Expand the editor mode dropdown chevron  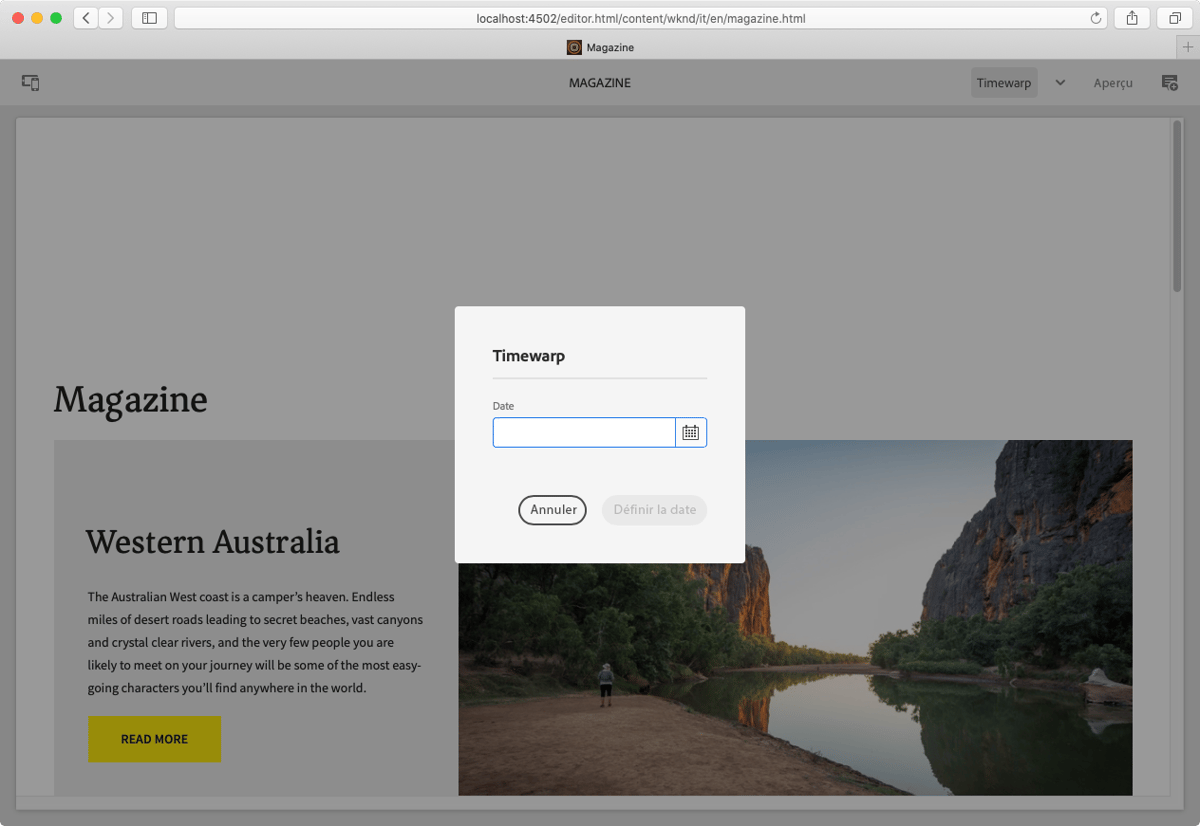pyautogui.click(x=1059, y=83)
